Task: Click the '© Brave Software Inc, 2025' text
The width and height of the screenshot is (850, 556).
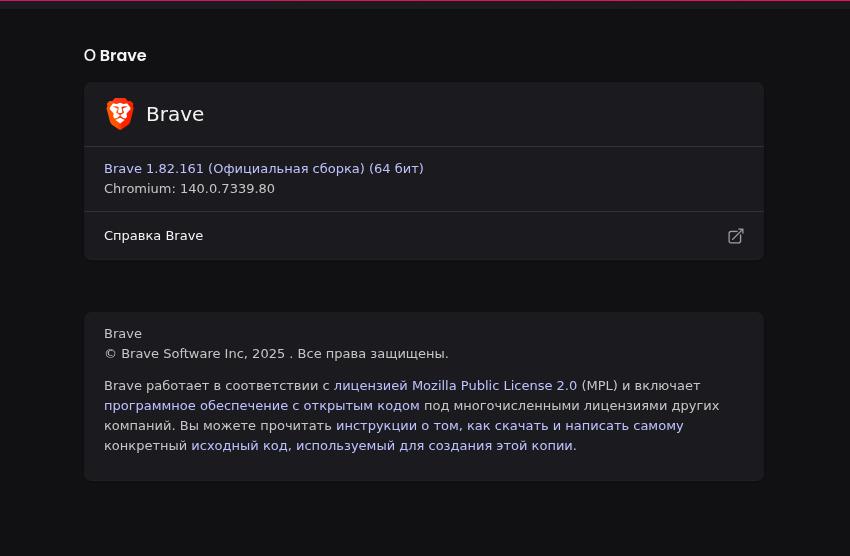Action: (195, 353)
